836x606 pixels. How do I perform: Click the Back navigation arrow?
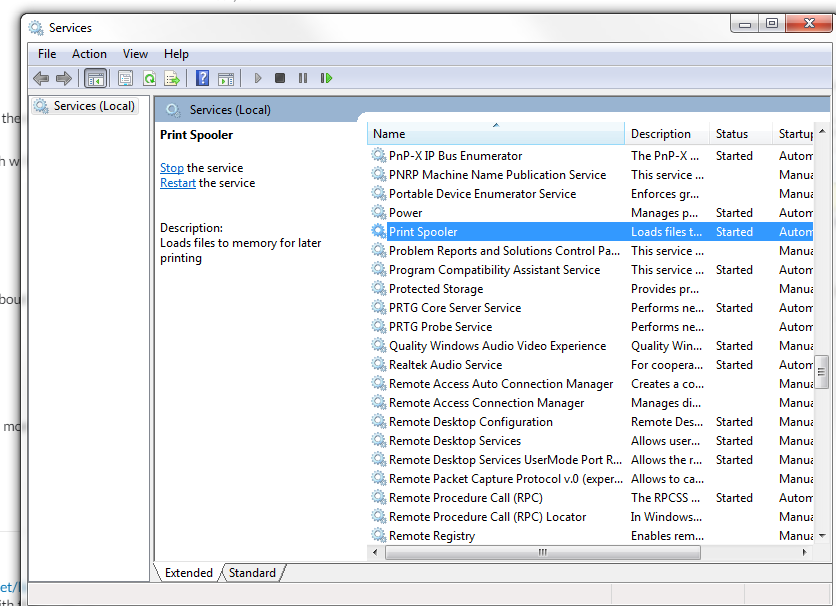tap(40, 77)
